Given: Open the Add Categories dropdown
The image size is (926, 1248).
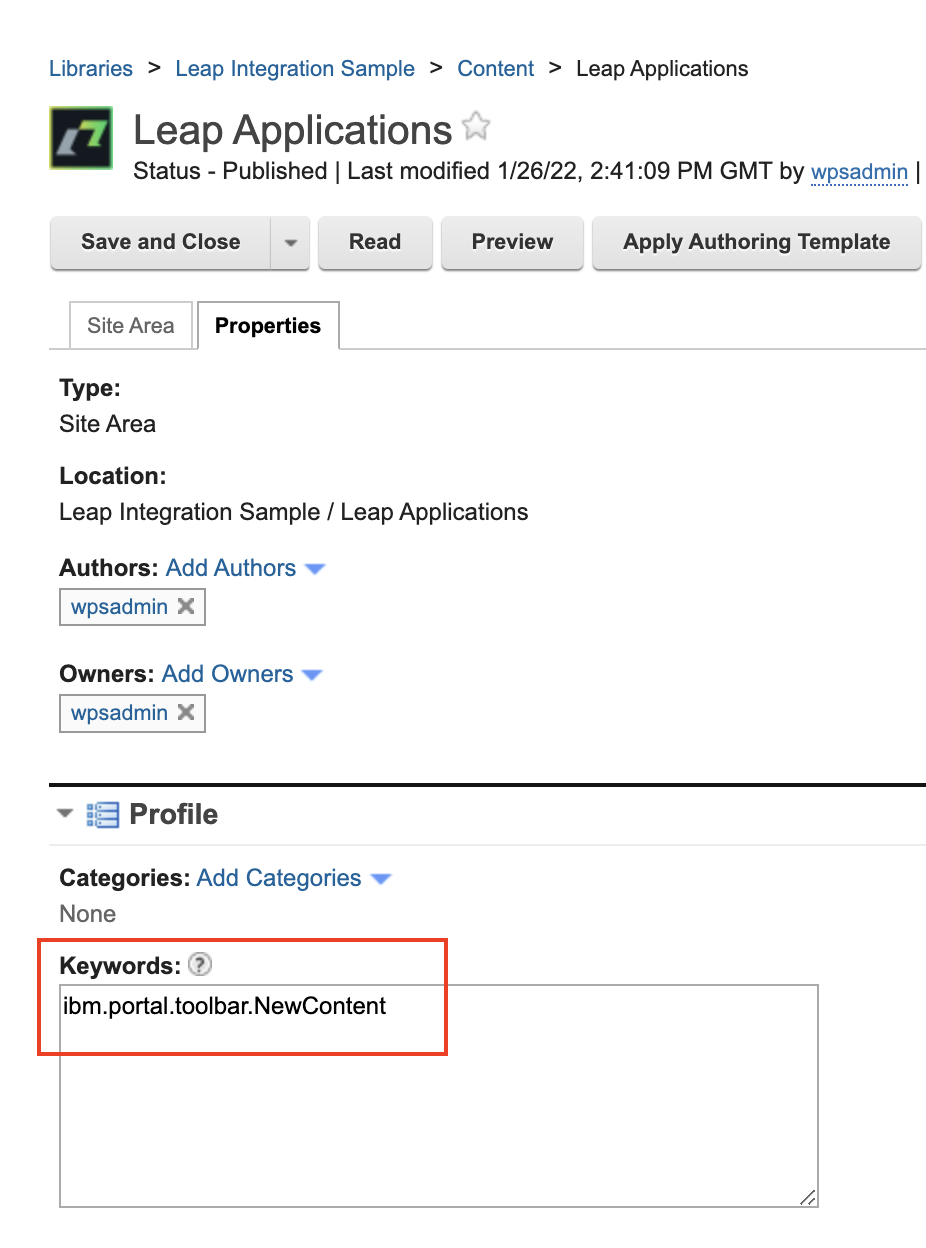Looking at the screenshot, I should click(x=380, y=877).
